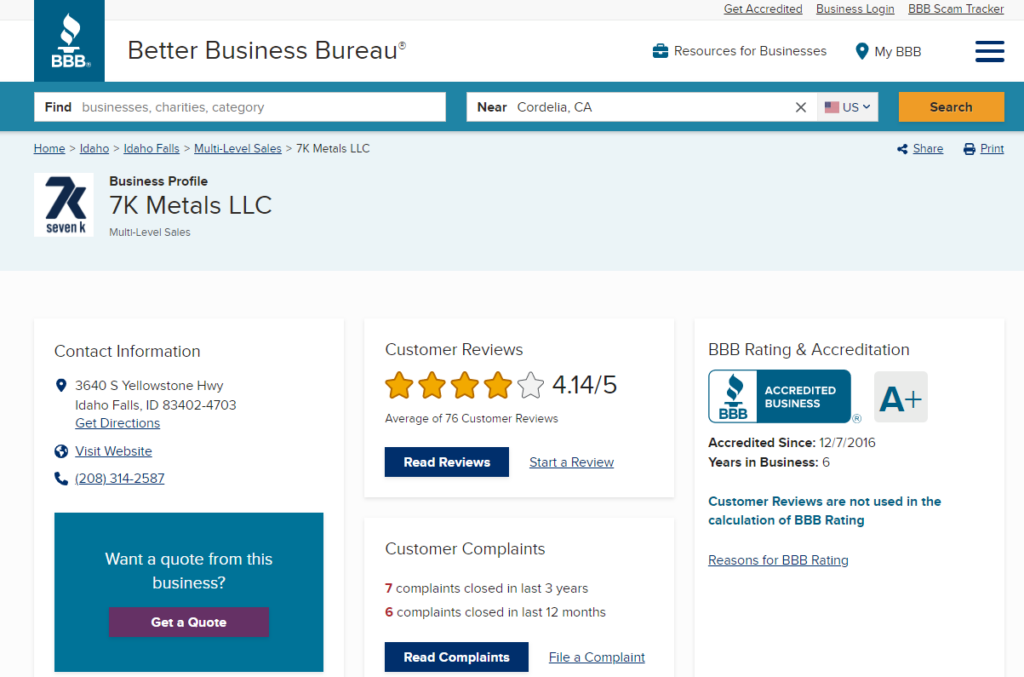Click the orange Search button
Viewport: 1024px width, 677px height.
click(951, 107)
